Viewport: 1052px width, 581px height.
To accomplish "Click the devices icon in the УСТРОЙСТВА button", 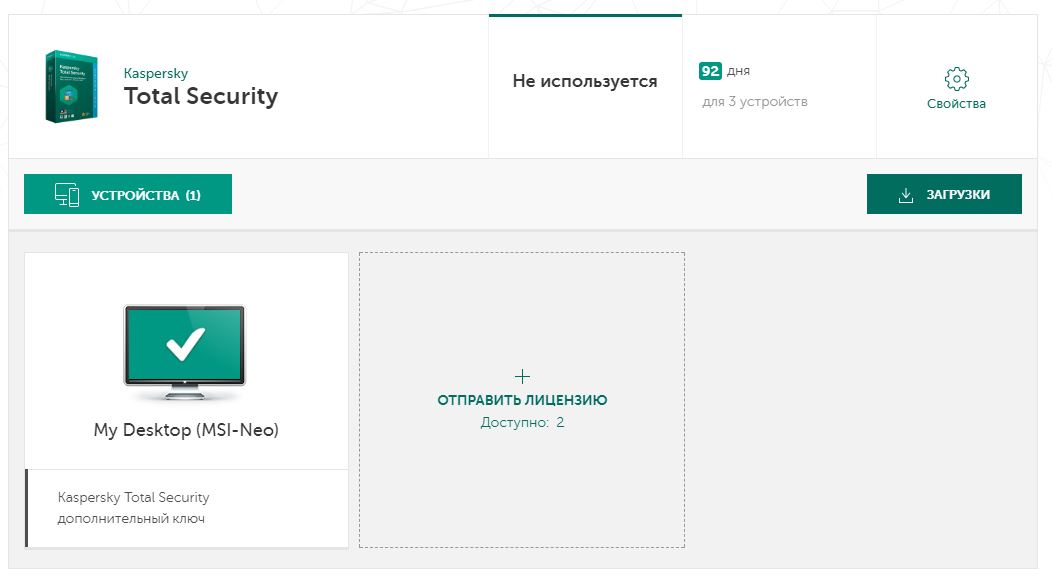I will 67,195.
